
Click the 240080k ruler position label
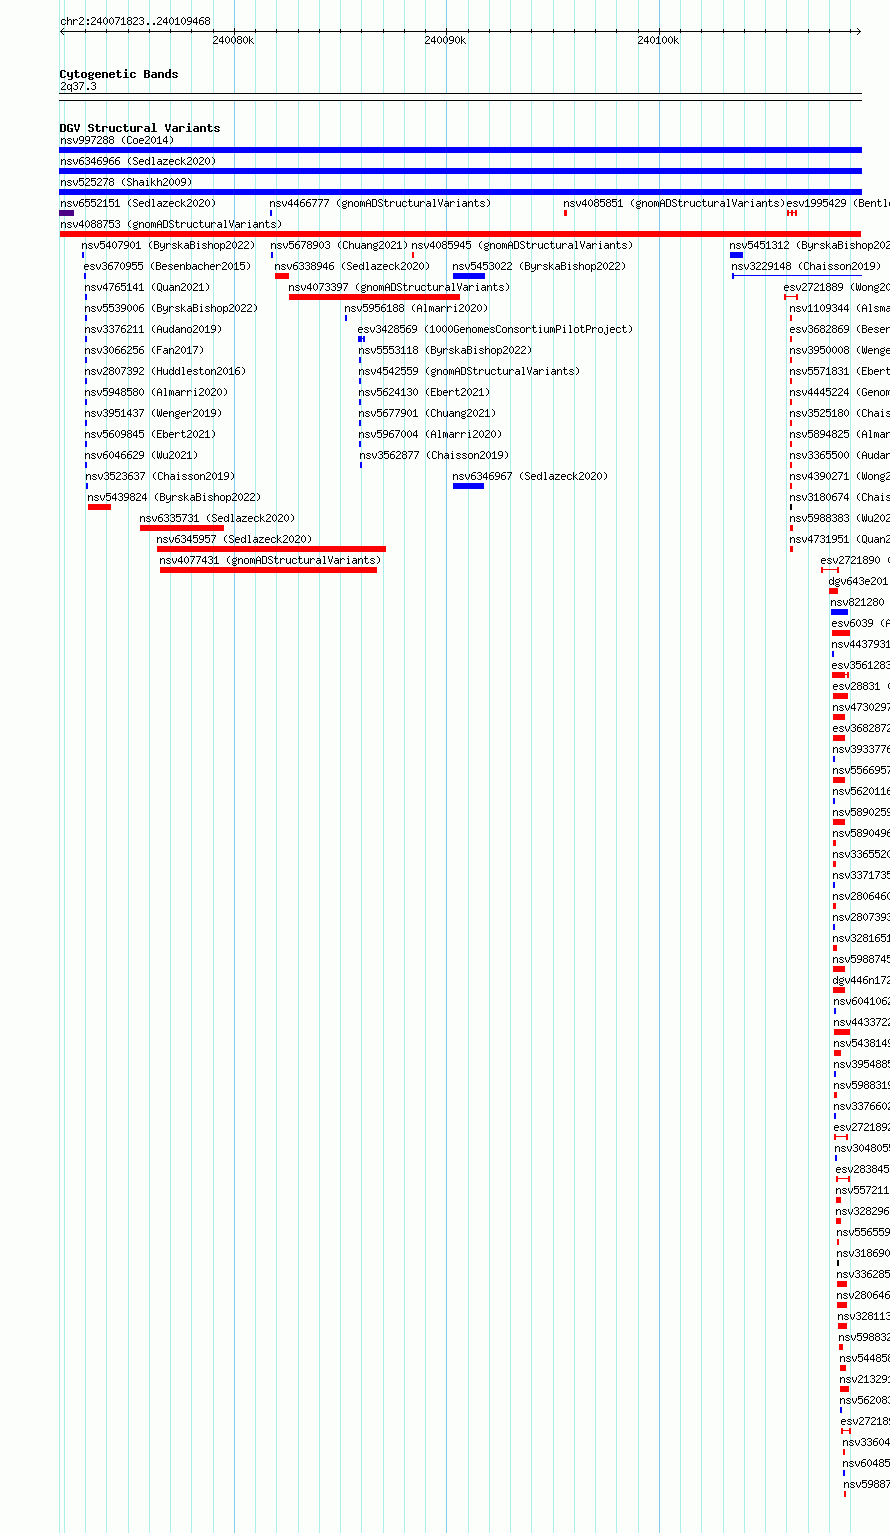point(233,40)
